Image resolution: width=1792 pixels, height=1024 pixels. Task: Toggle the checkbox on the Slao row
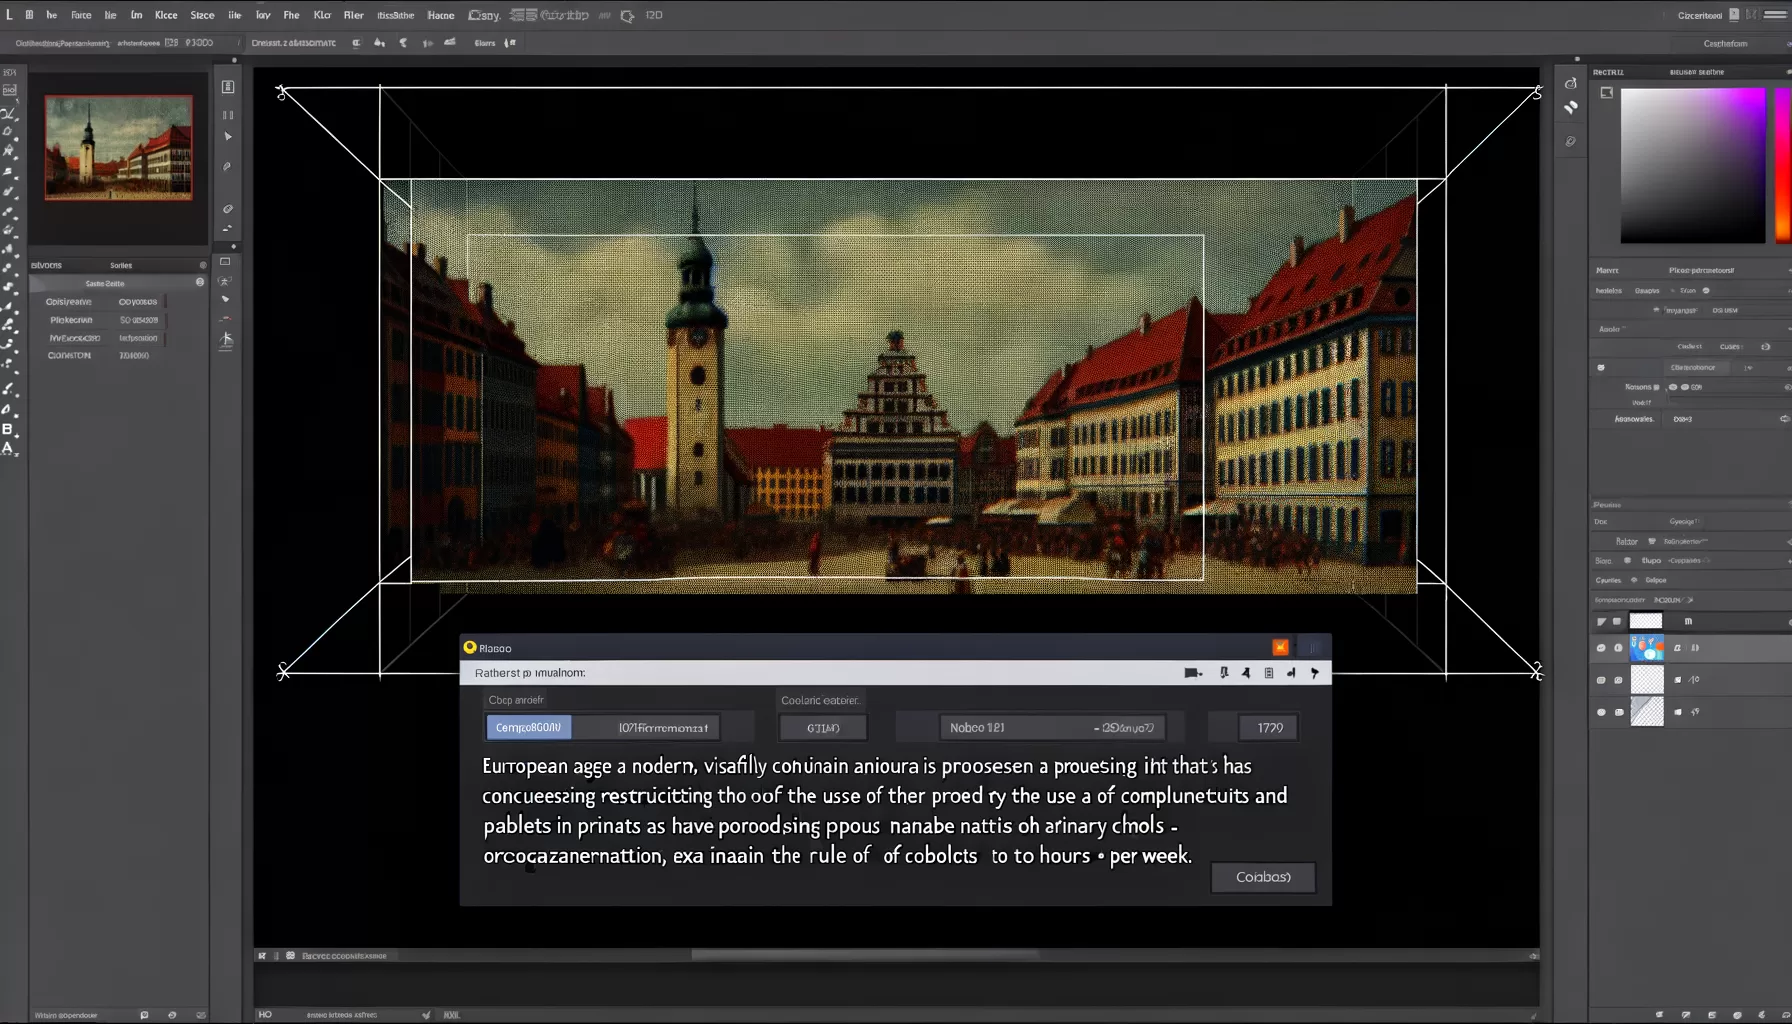pyautogui.click(x=1627, y=560)
